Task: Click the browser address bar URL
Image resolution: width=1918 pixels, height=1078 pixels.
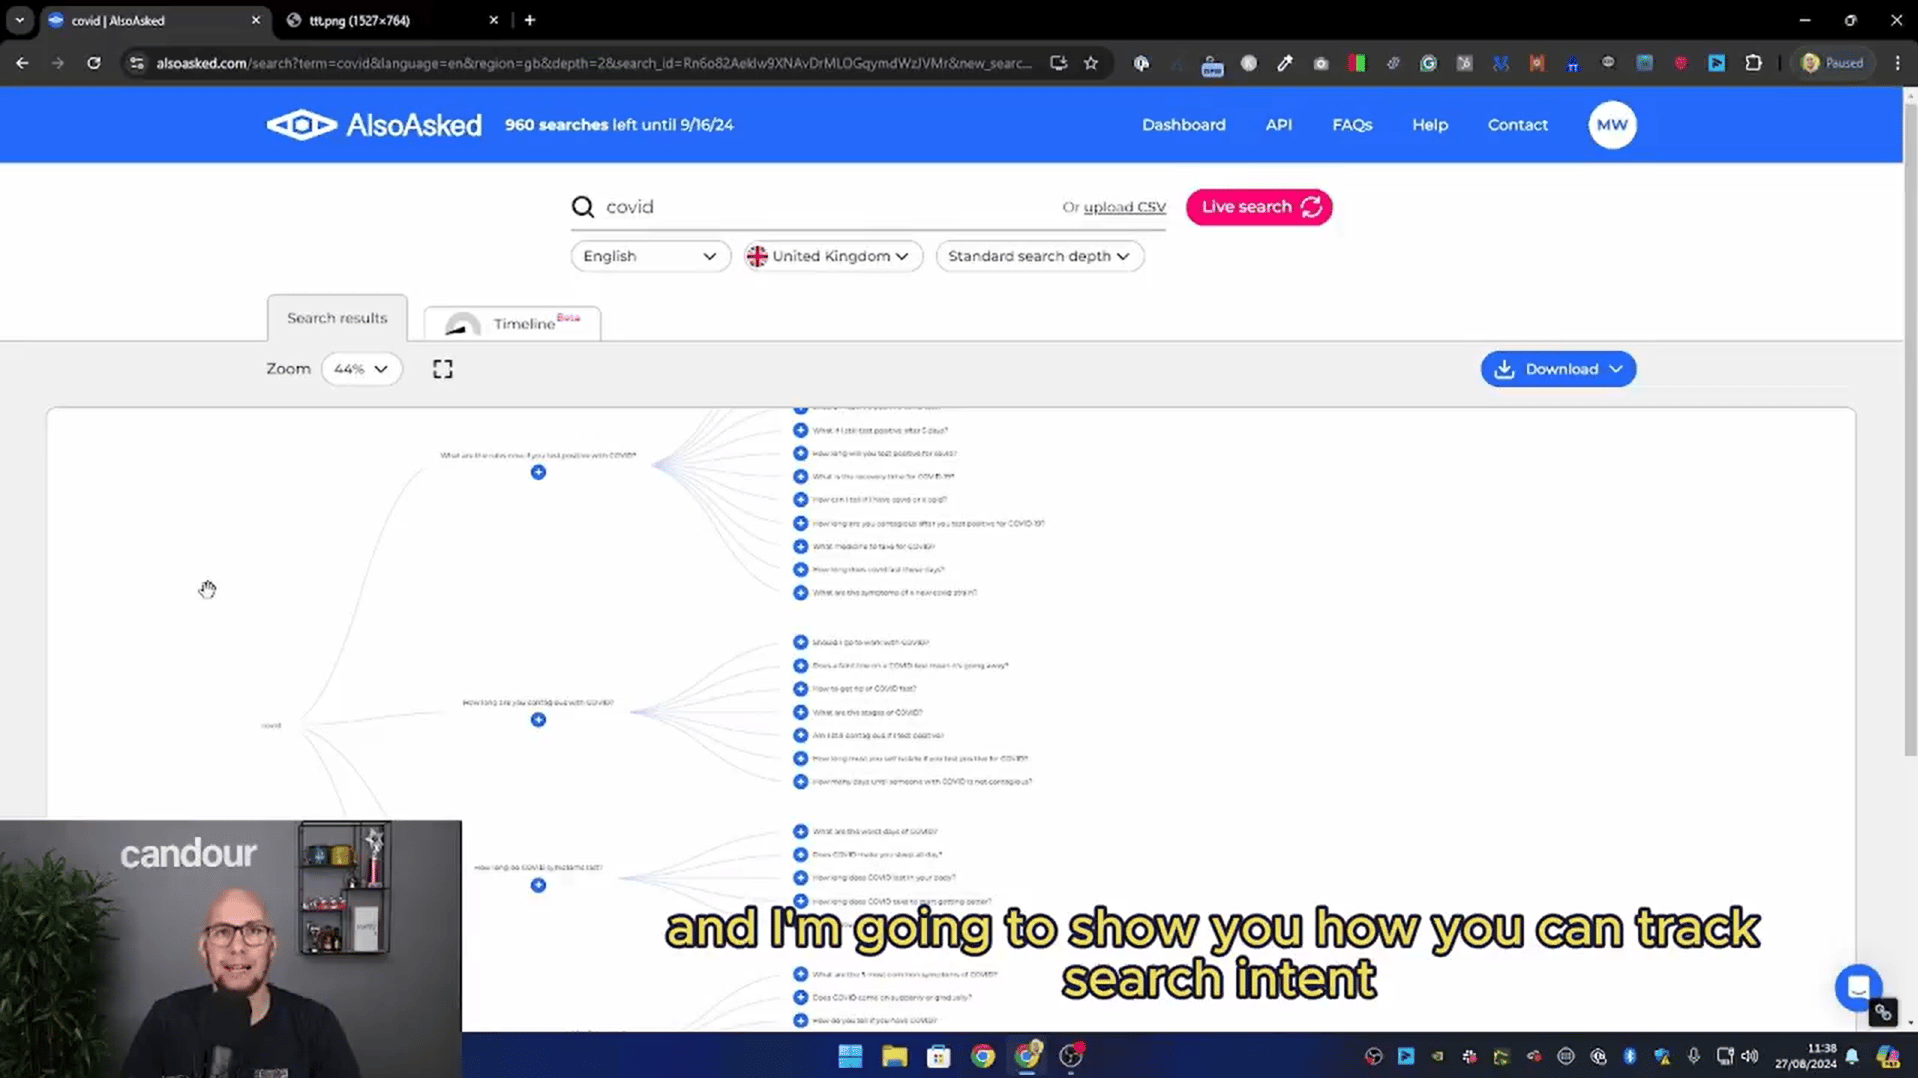Action: point(594,63)
